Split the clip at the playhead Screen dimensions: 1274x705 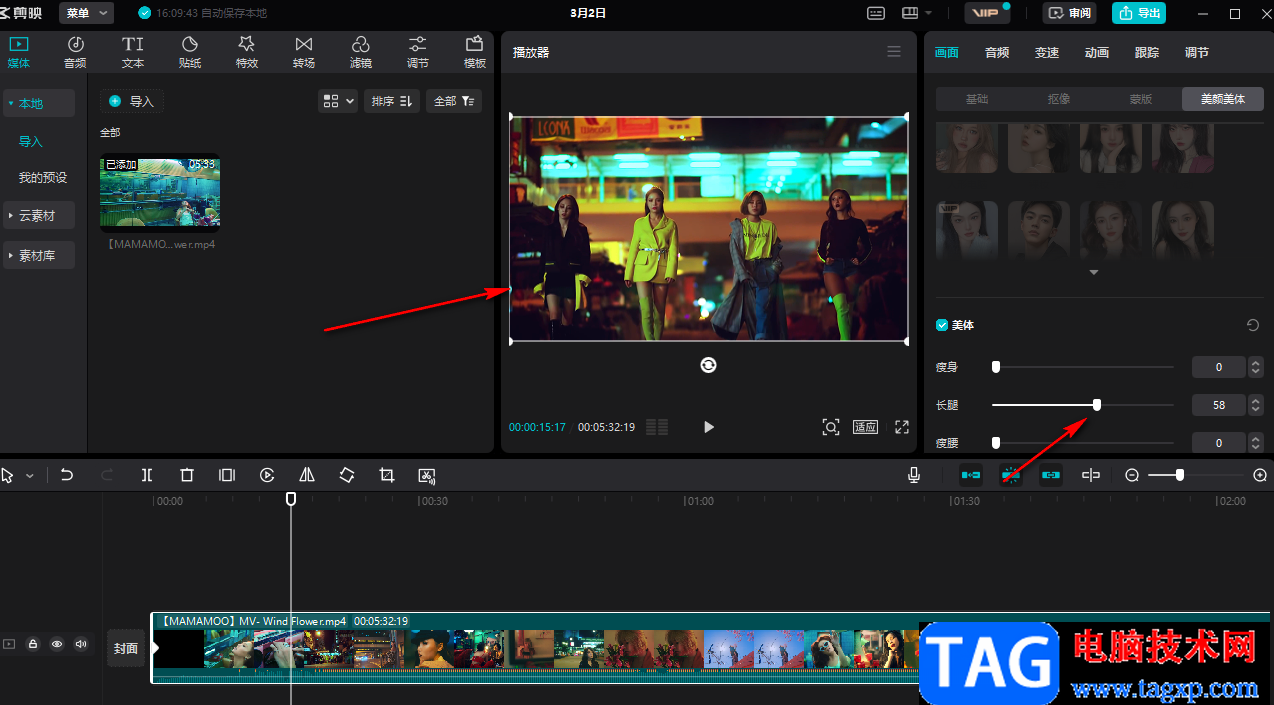pos(147,476)
